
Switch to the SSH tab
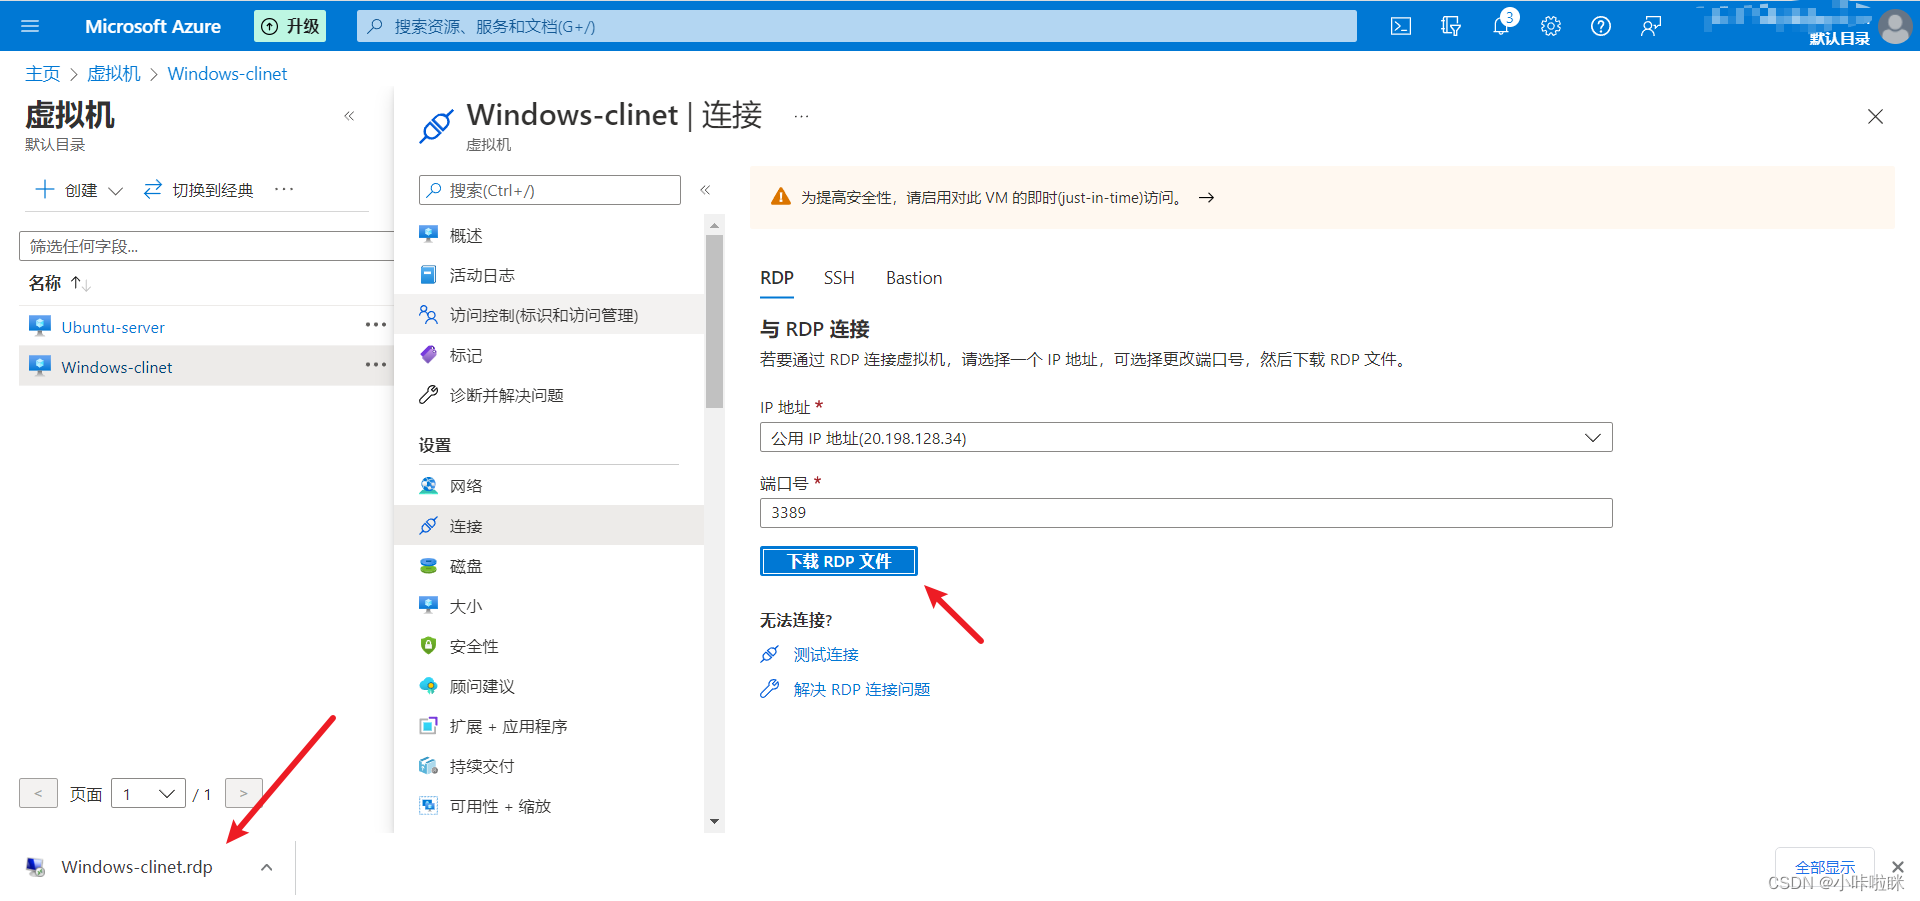pos(839,278)
